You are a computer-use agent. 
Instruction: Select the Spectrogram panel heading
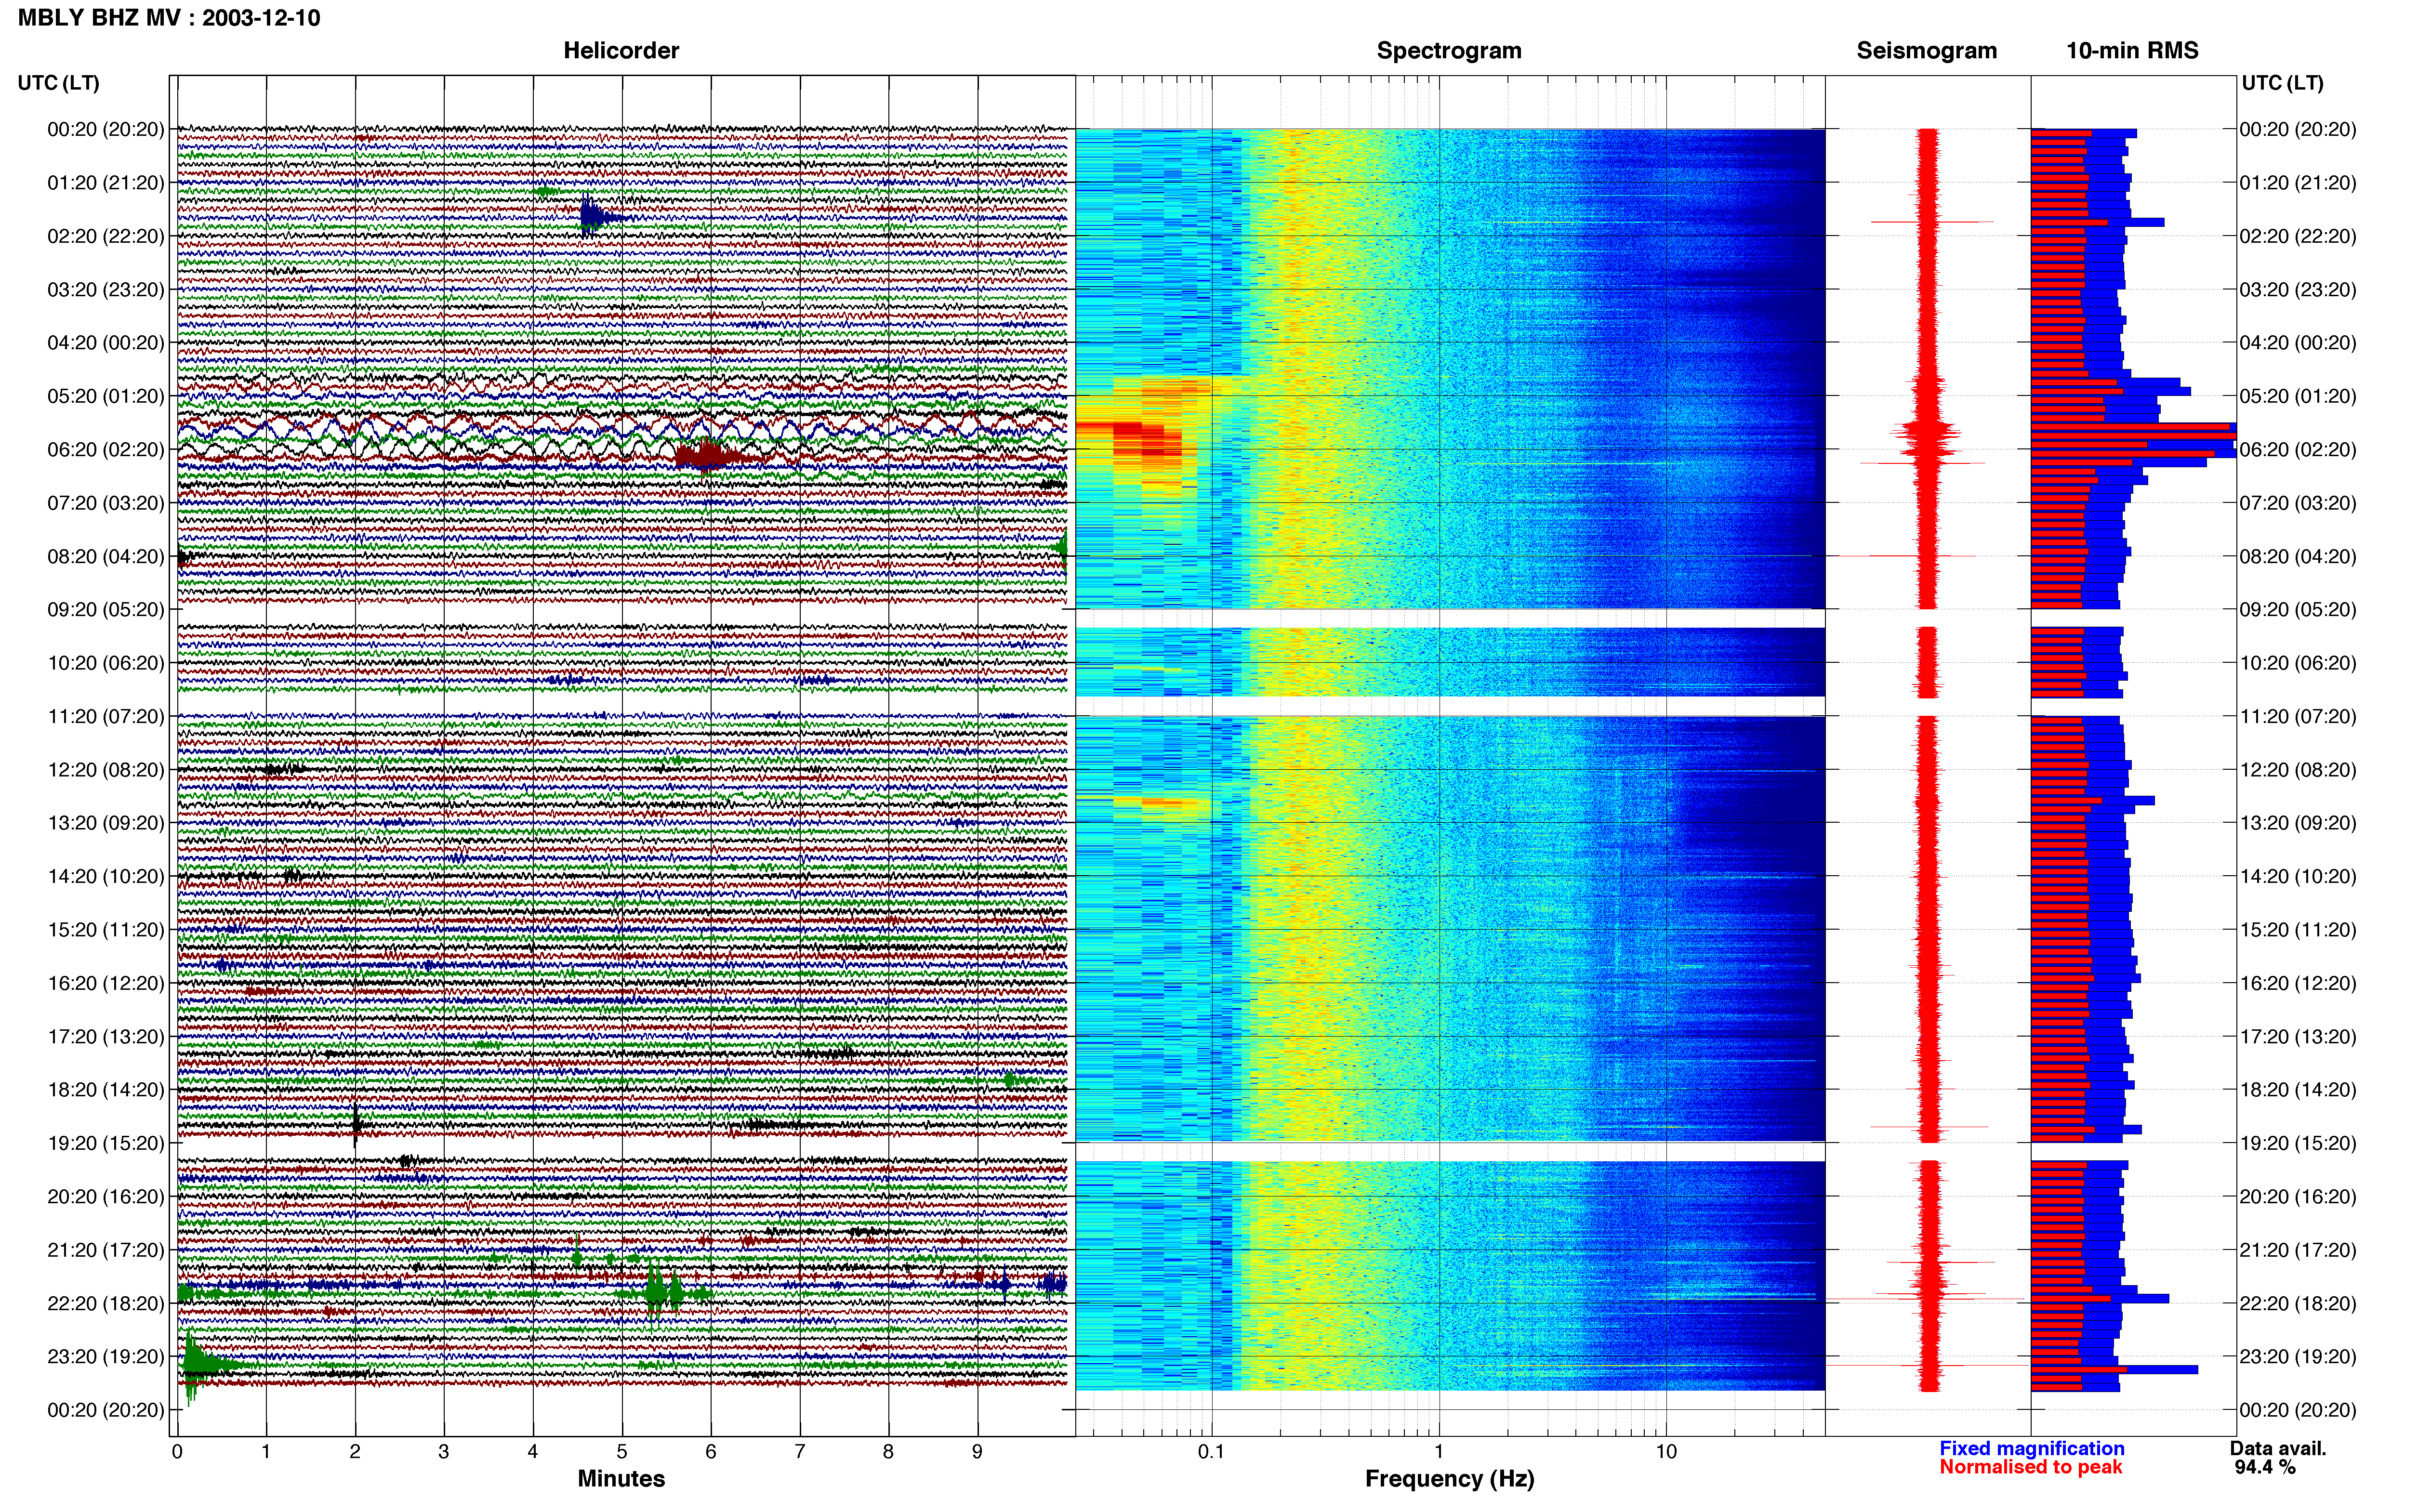pos(1449,51)
